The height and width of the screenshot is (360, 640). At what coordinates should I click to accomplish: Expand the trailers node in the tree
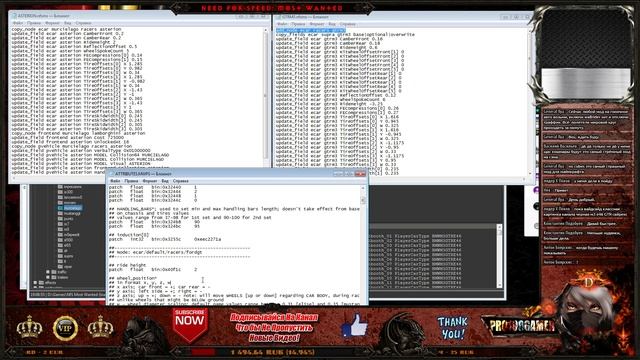coord(47,277)
